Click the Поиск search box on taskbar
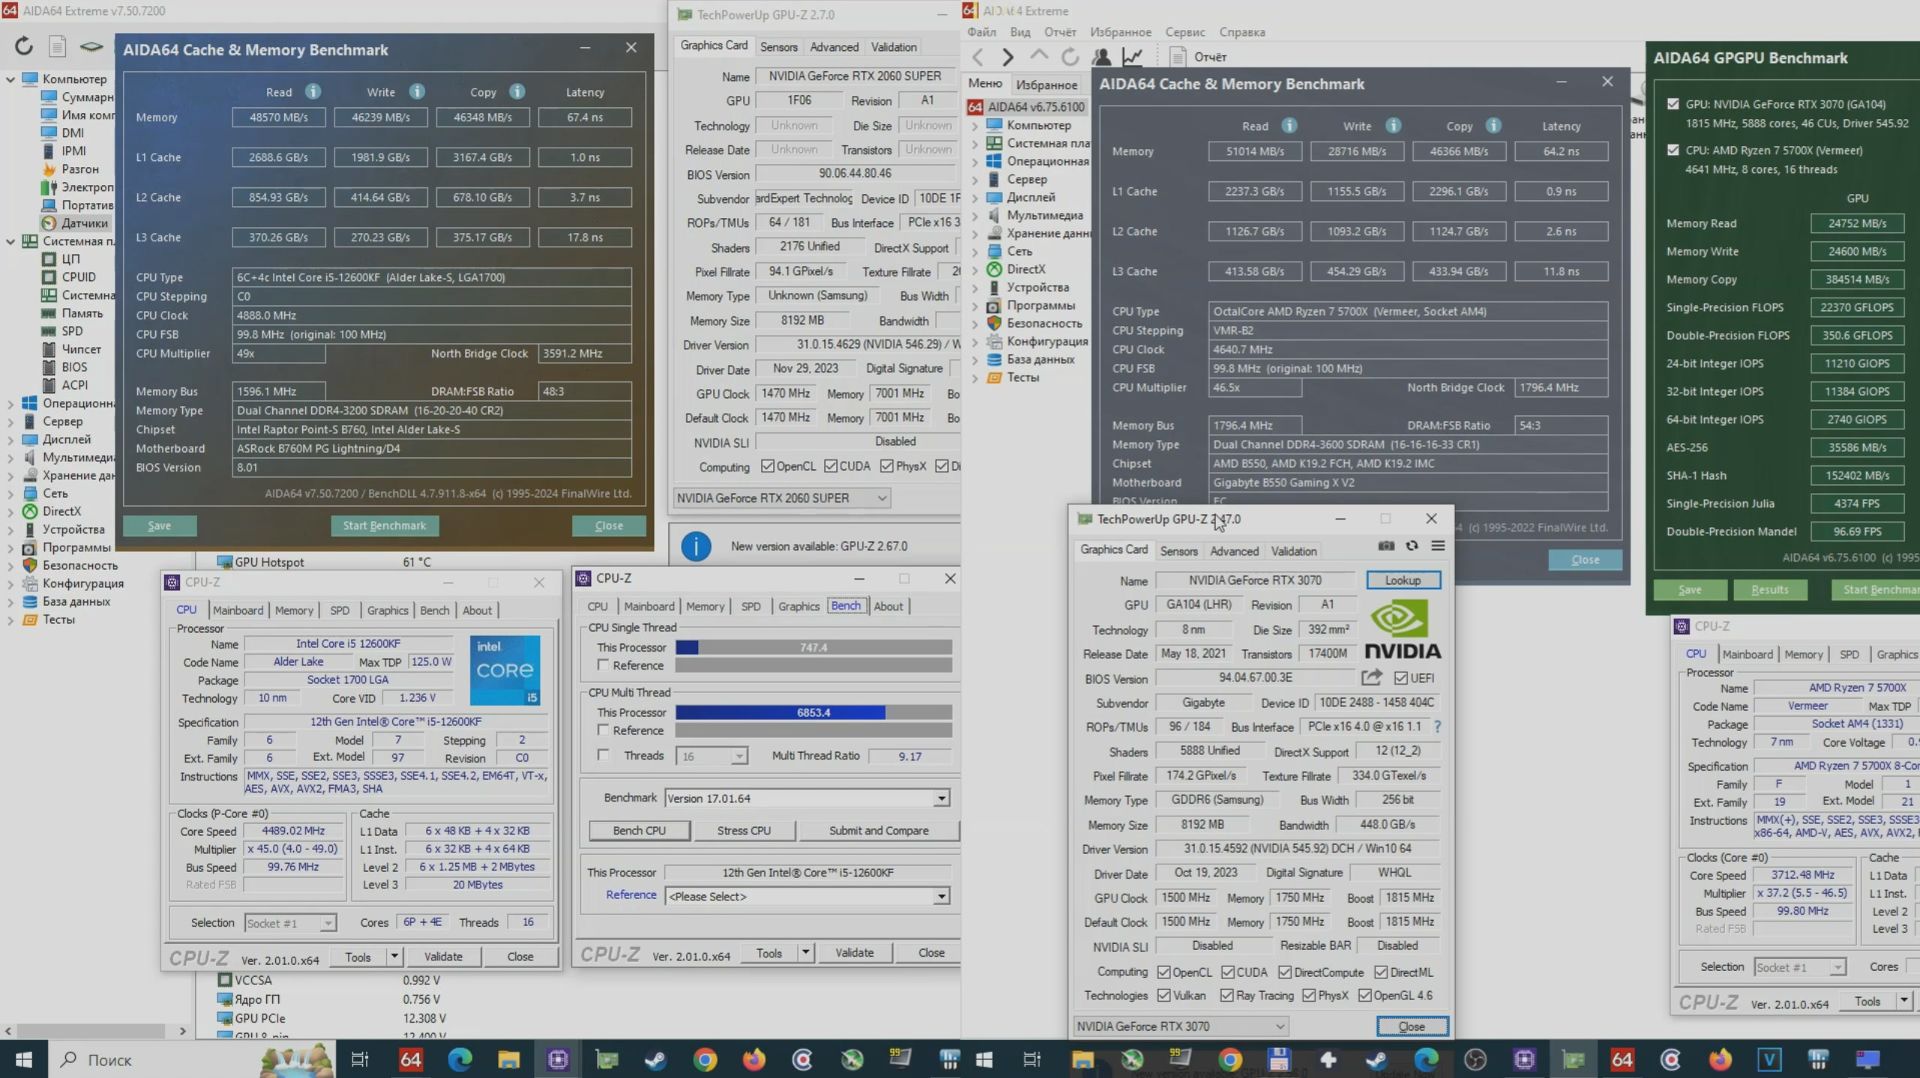The width and height of the screenshot is (1920, 1078). pos(110,1059)
